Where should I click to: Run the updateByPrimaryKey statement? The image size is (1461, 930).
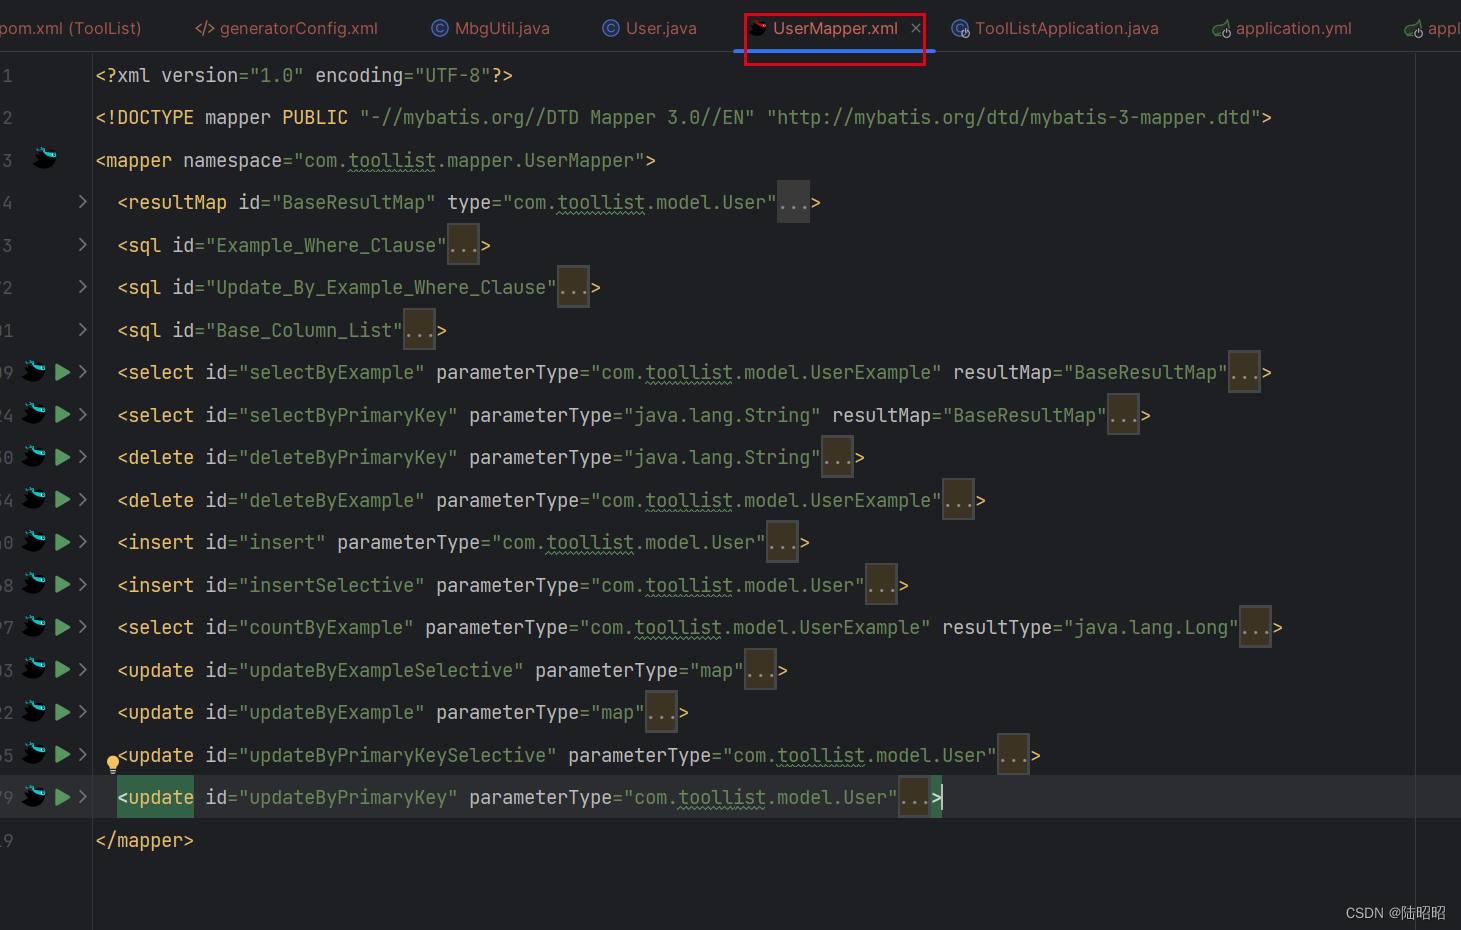pos(62,797)
